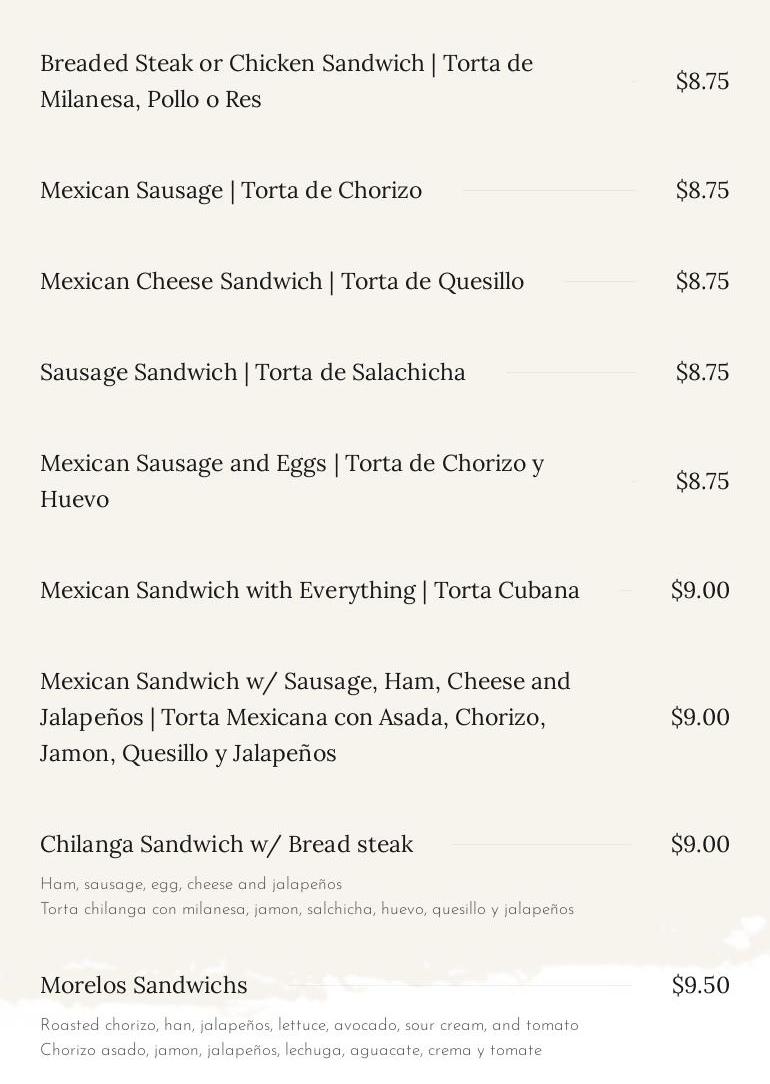Image resolution: width=770 pixels, height=1084 pixels.
Task: Open the Torta Mexicana con Asada item
Action: pyautogui.click(x=305, y=717)
